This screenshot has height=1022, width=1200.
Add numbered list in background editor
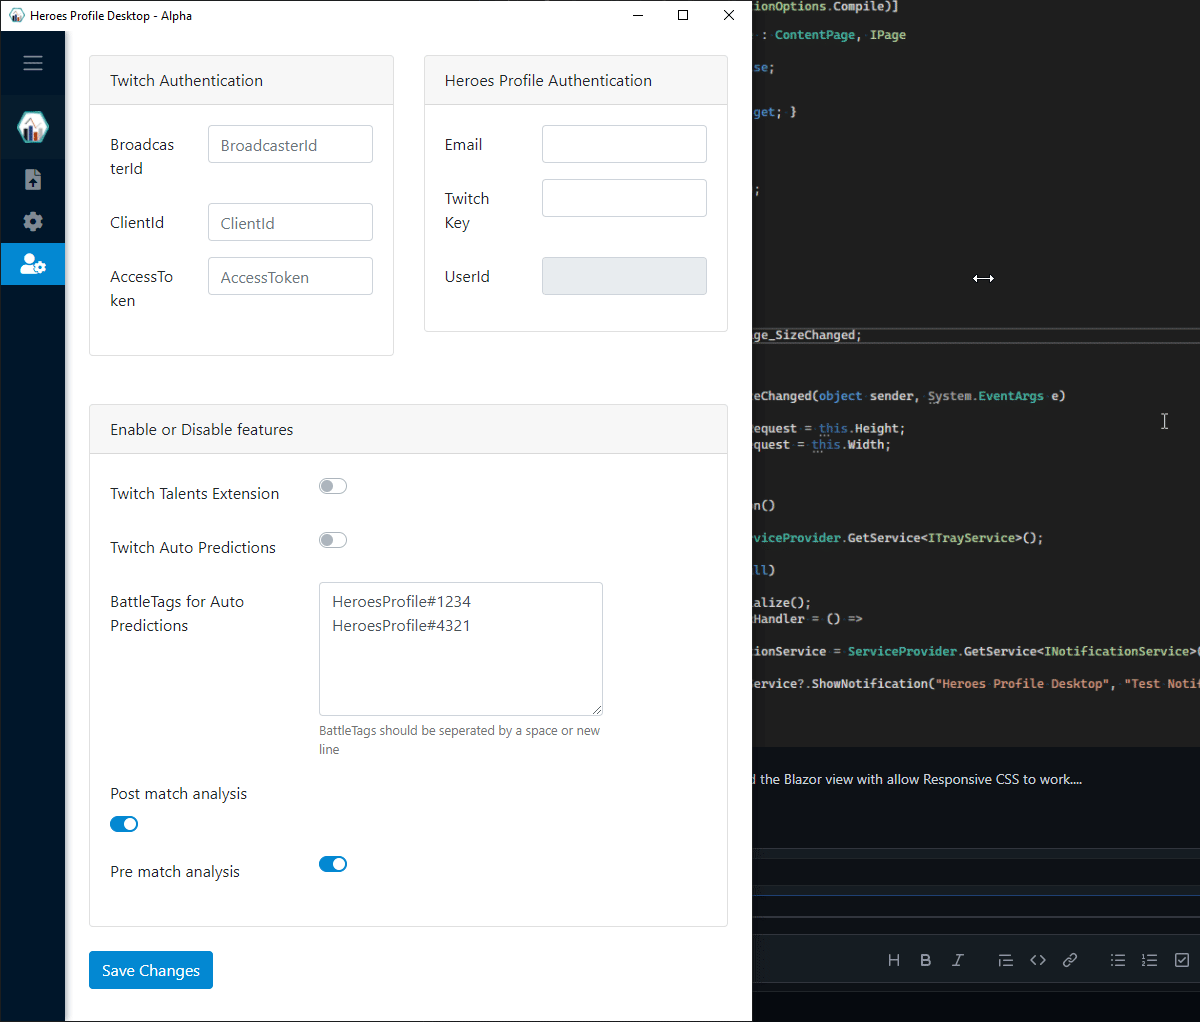(x=1150, y=960)
